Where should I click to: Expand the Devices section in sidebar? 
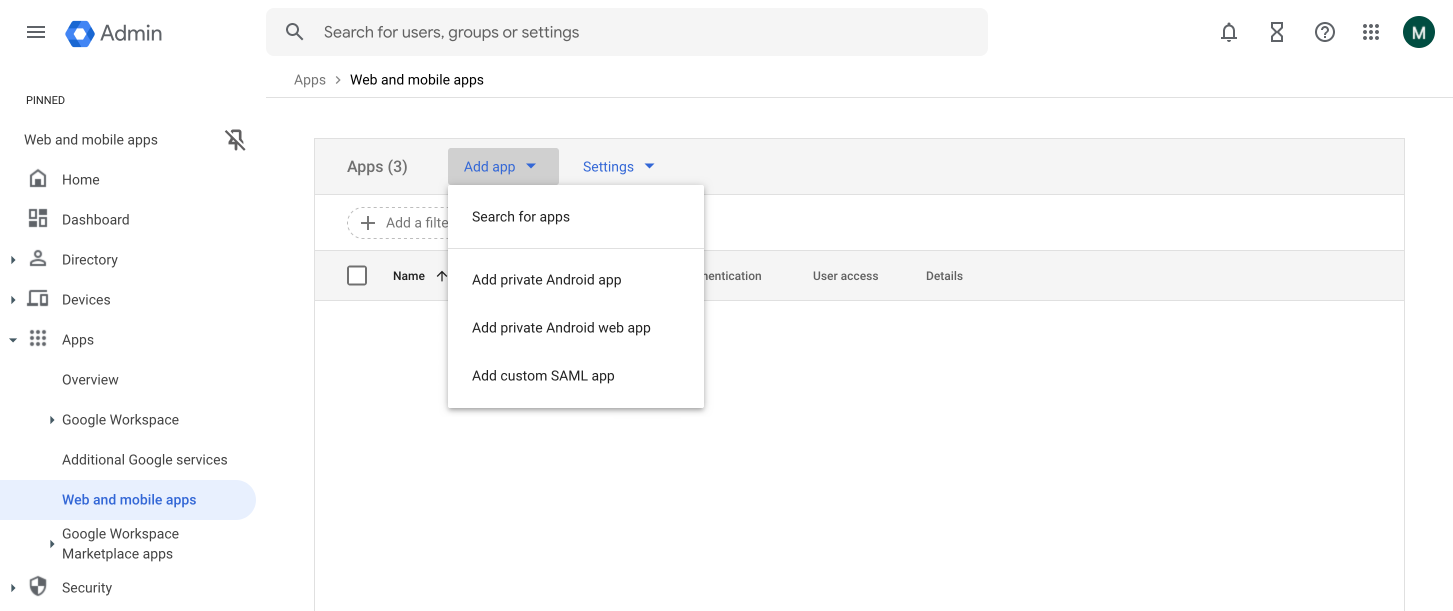point(13,300)
